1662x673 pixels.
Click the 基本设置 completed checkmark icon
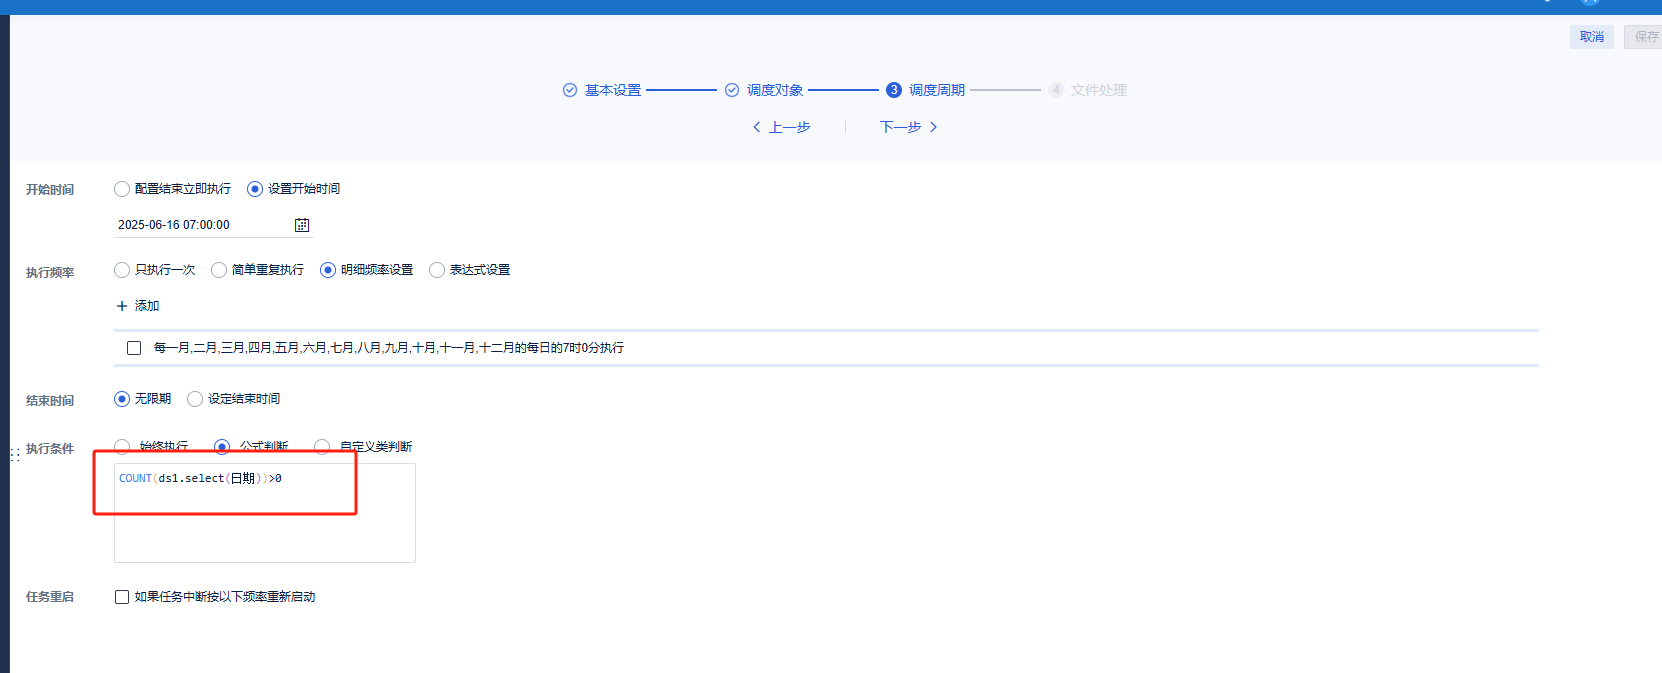coord(570,90)
